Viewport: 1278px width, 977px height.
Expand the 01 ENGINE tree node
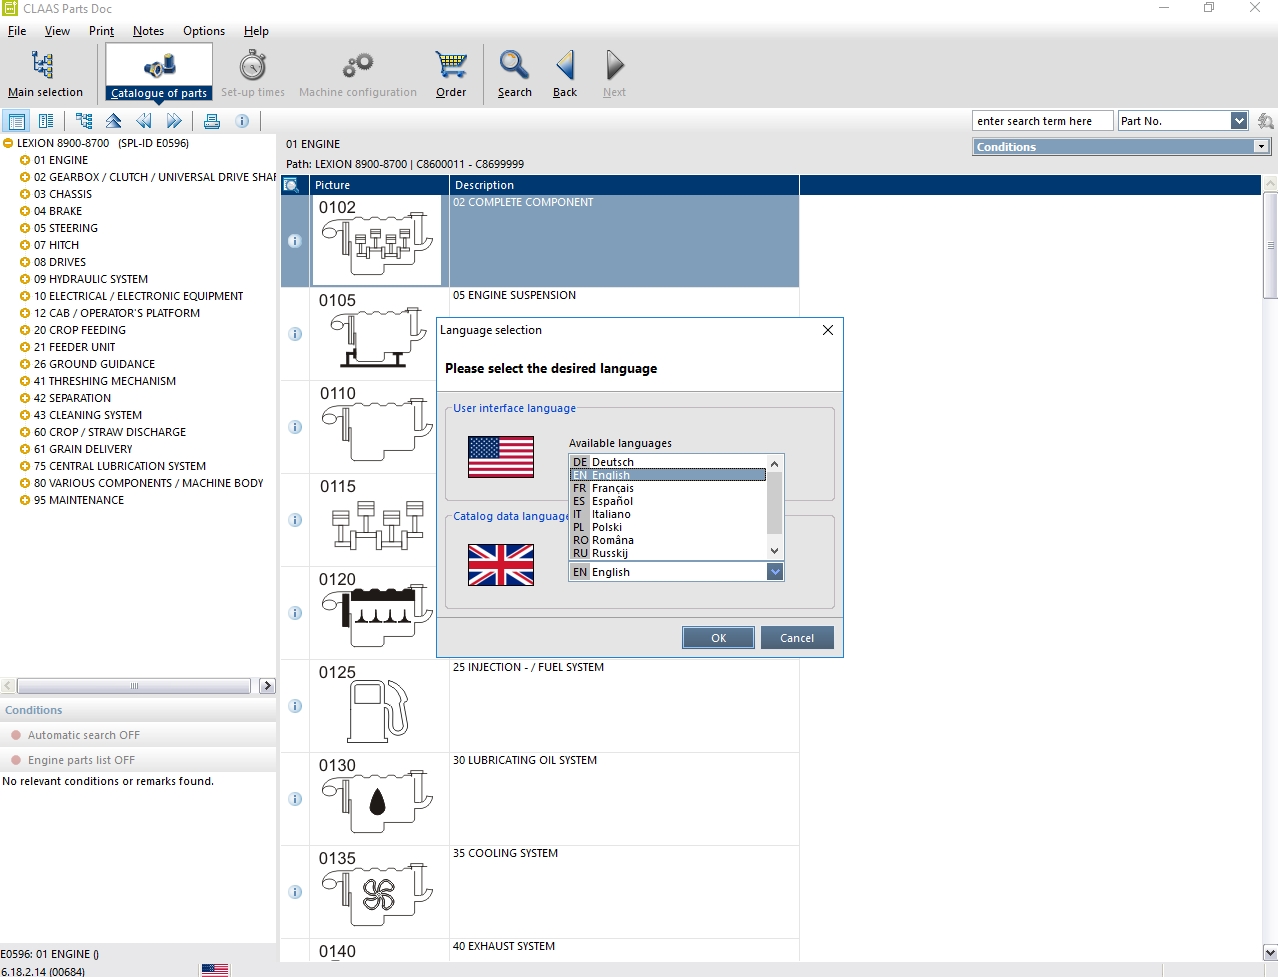25,160
